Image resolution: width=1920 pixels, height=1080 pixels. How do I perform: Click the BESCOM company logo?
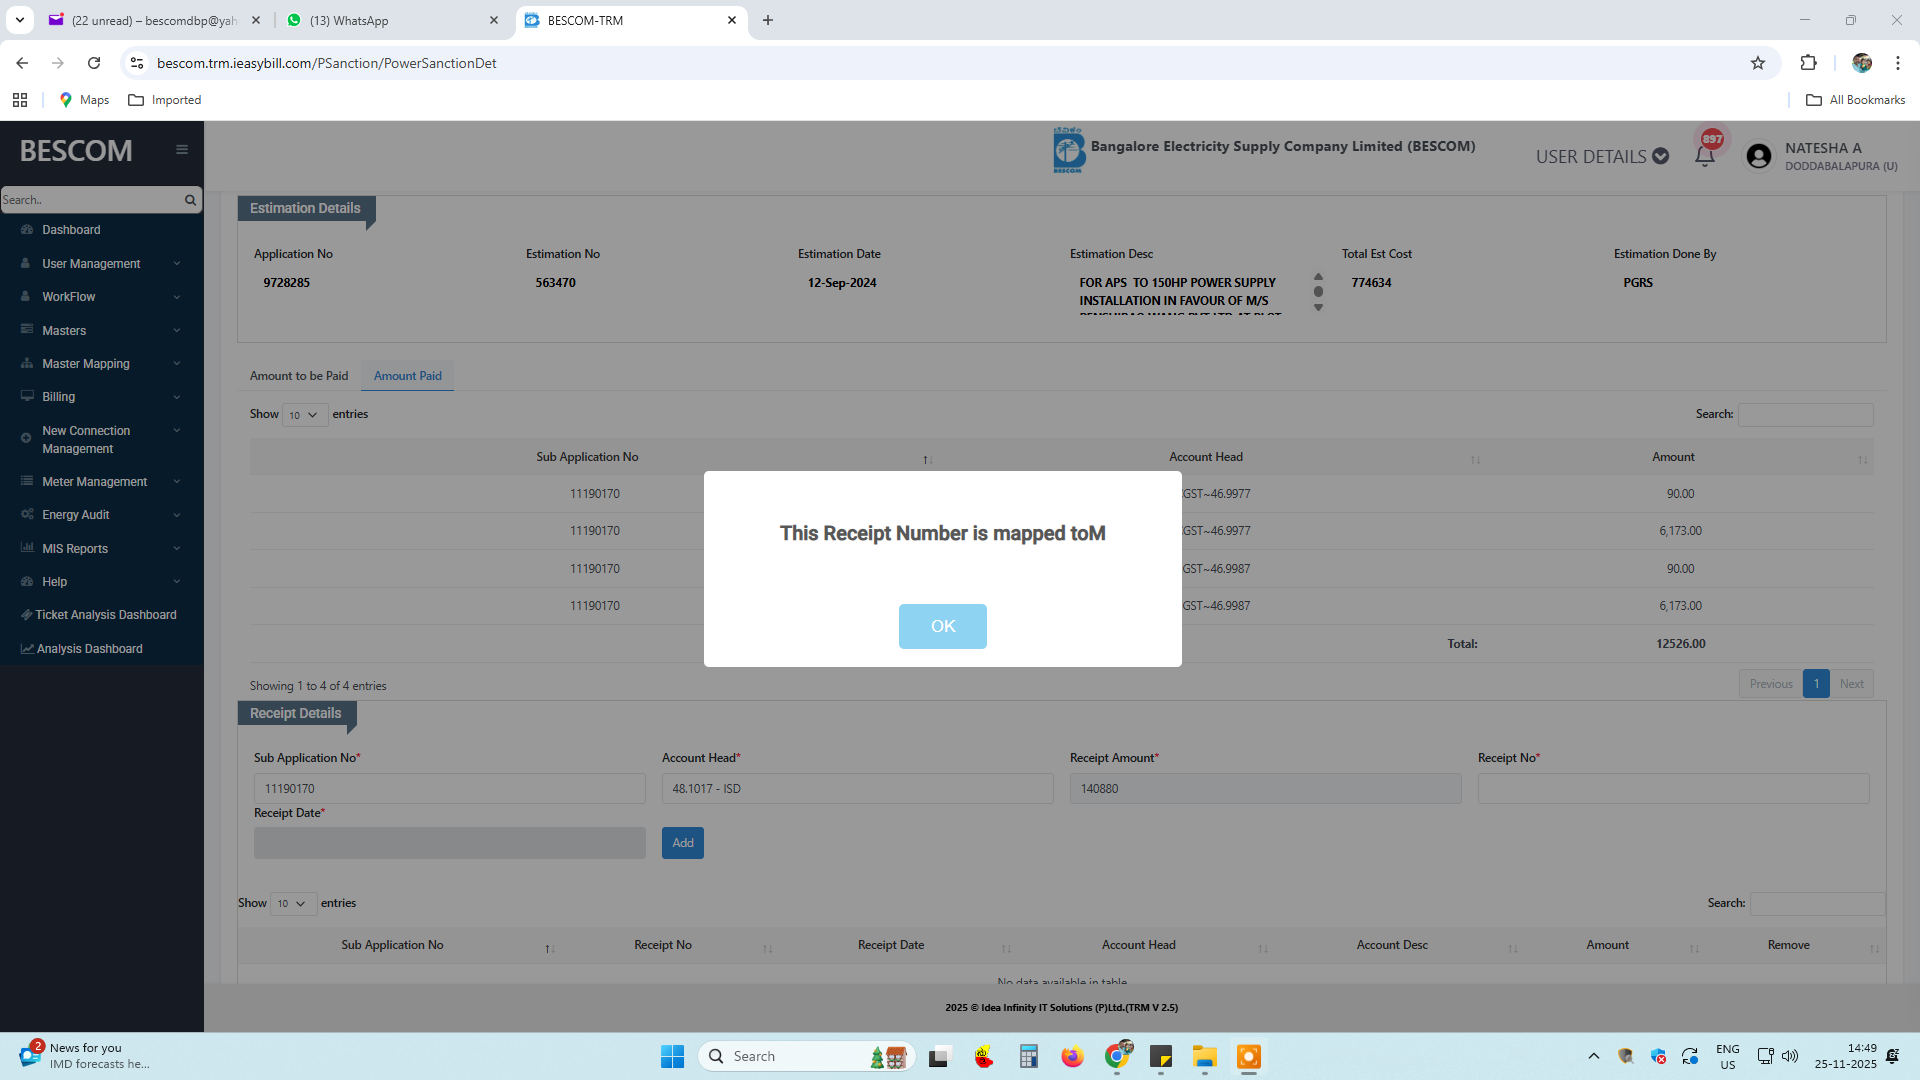pyautogui.click(x=1068, y=150)
